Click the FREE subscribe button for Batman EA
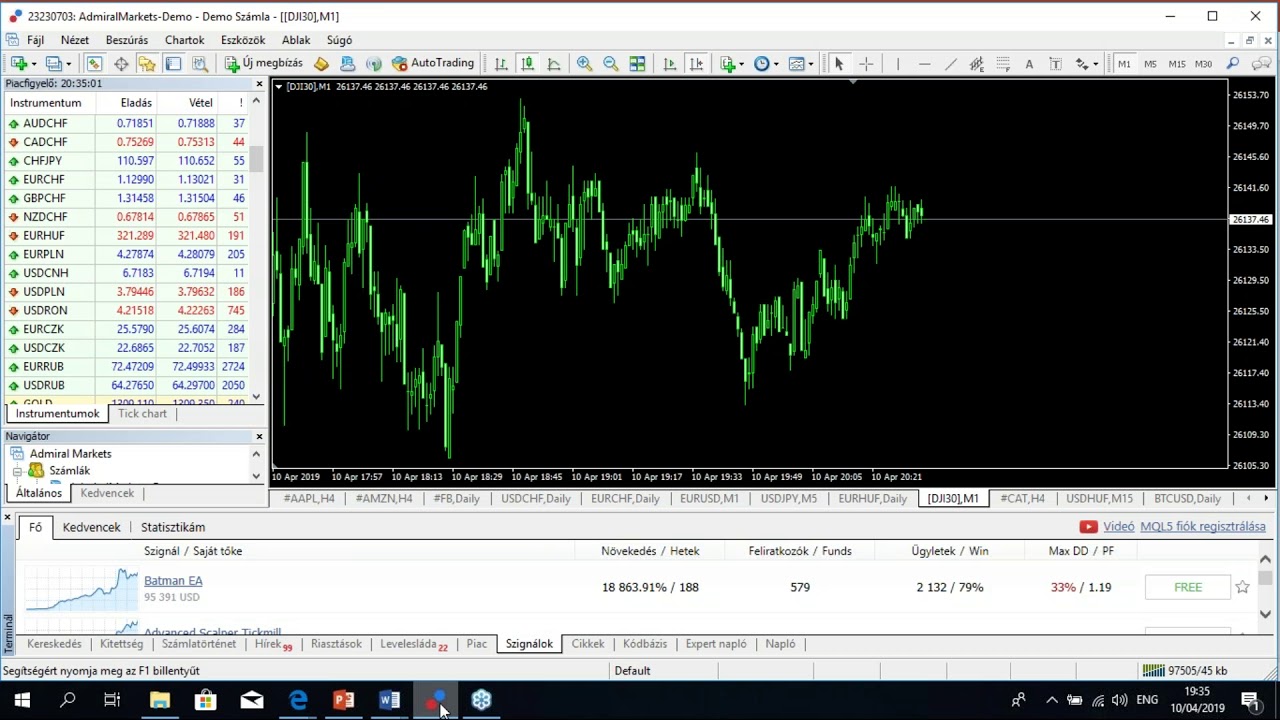Viewport: 1280px width, 720px height. click(x=1188, y=587)
